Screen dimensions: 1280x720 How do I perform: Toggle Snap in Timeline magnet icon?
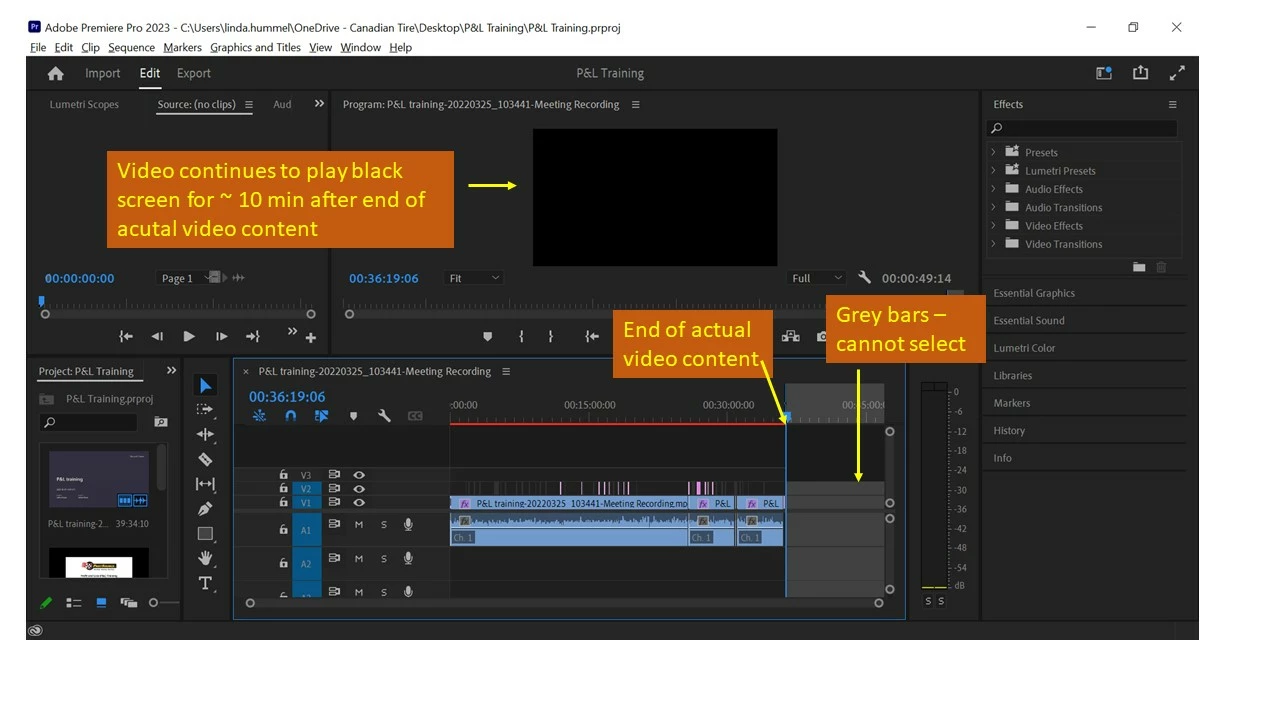click(x=291, y=416)
